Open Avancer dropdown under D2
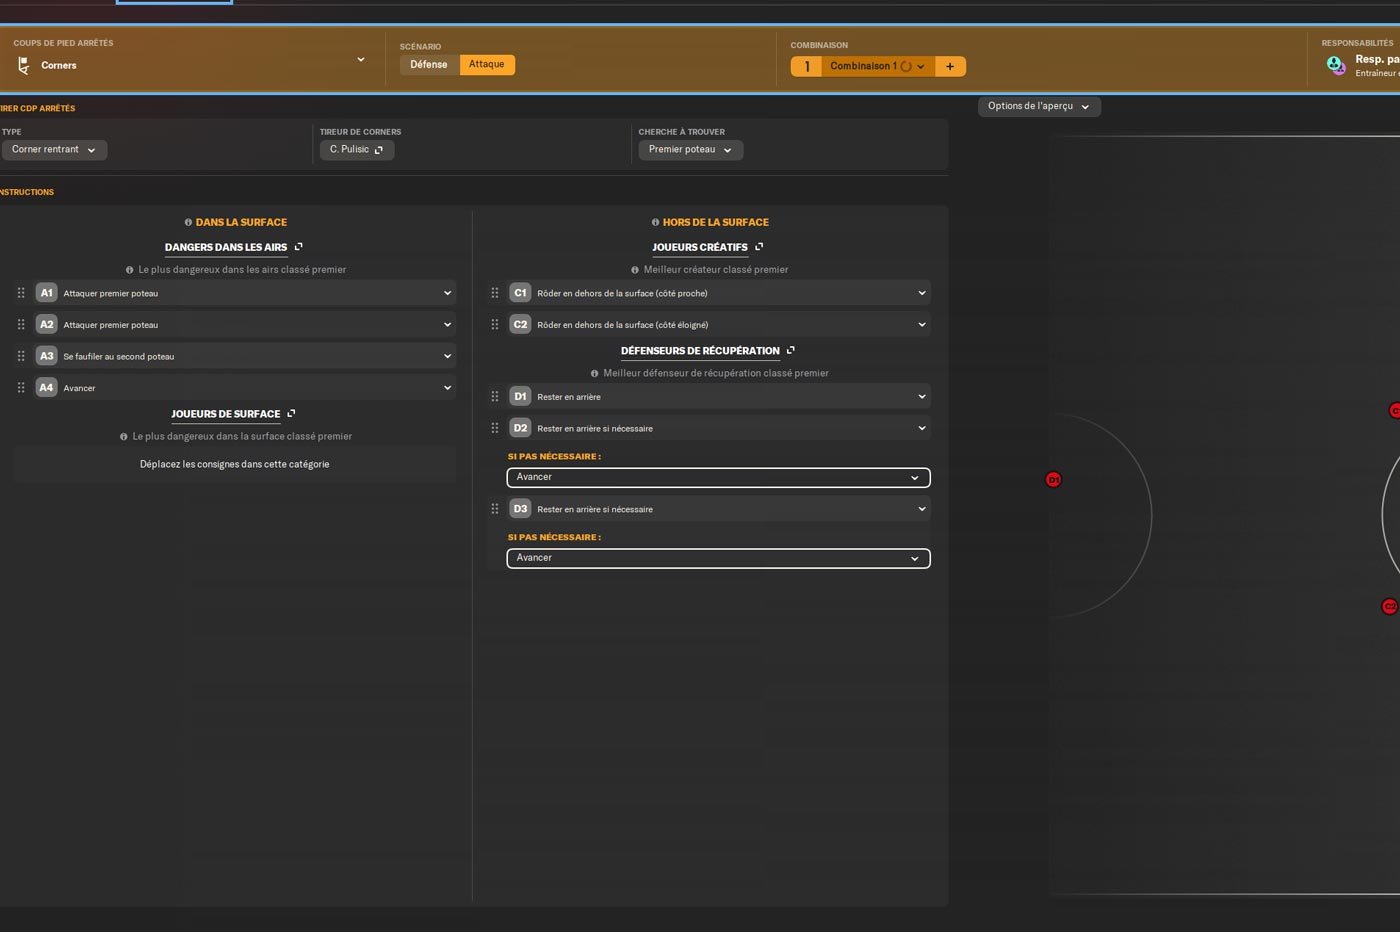This screenshot has width=1400, height=932. pos(719,478)
